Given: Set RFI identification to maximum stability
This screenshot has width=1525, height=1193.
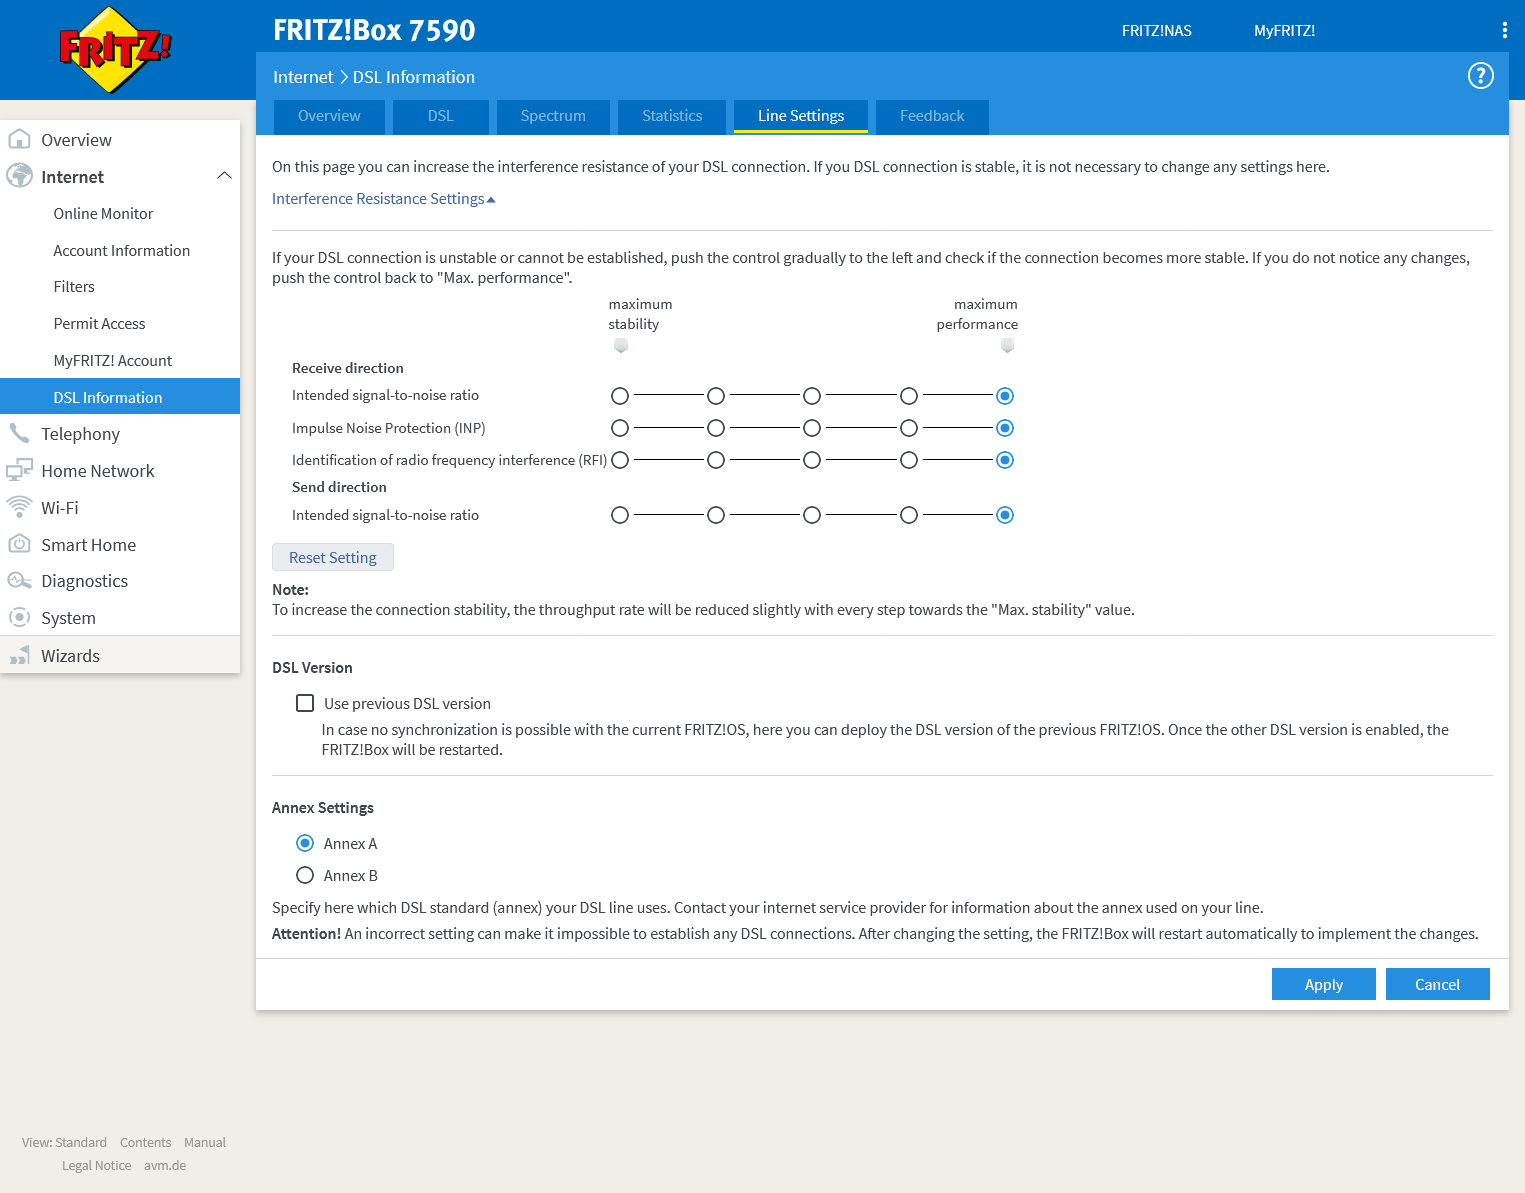Looking at the screenshot, I should click(620, 460).
